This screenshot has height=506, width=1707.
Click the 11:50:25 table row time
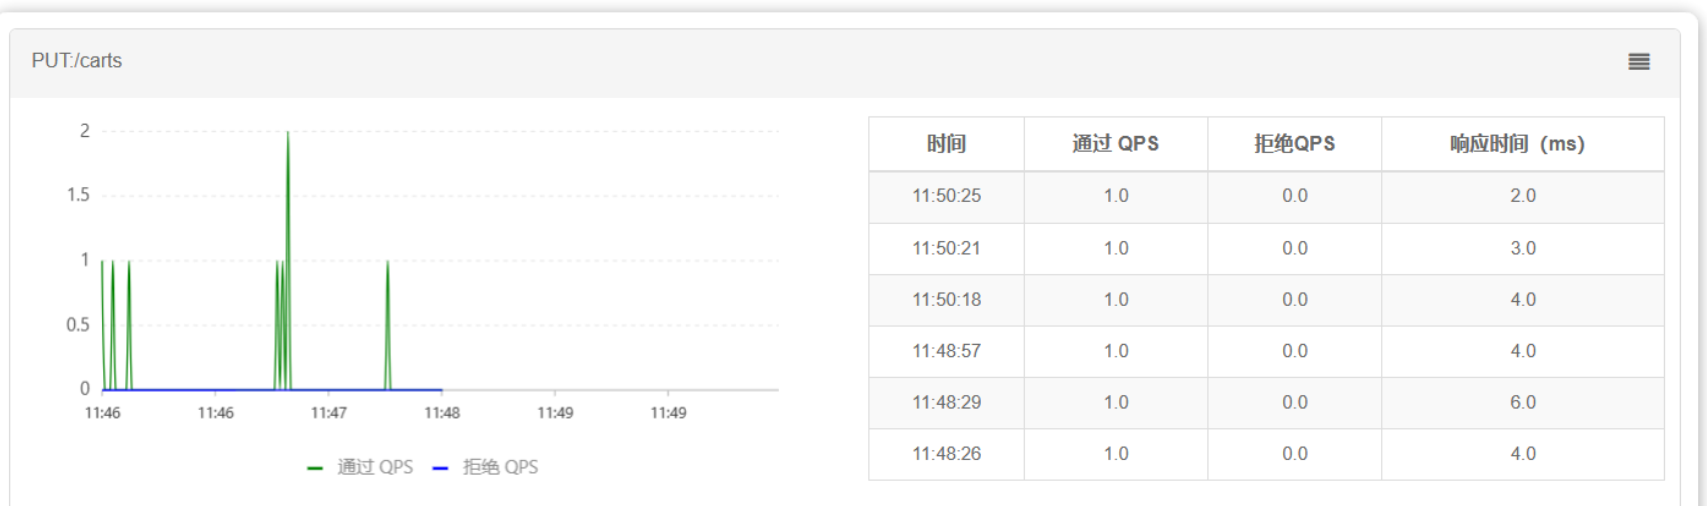click(x=946, y=196)
